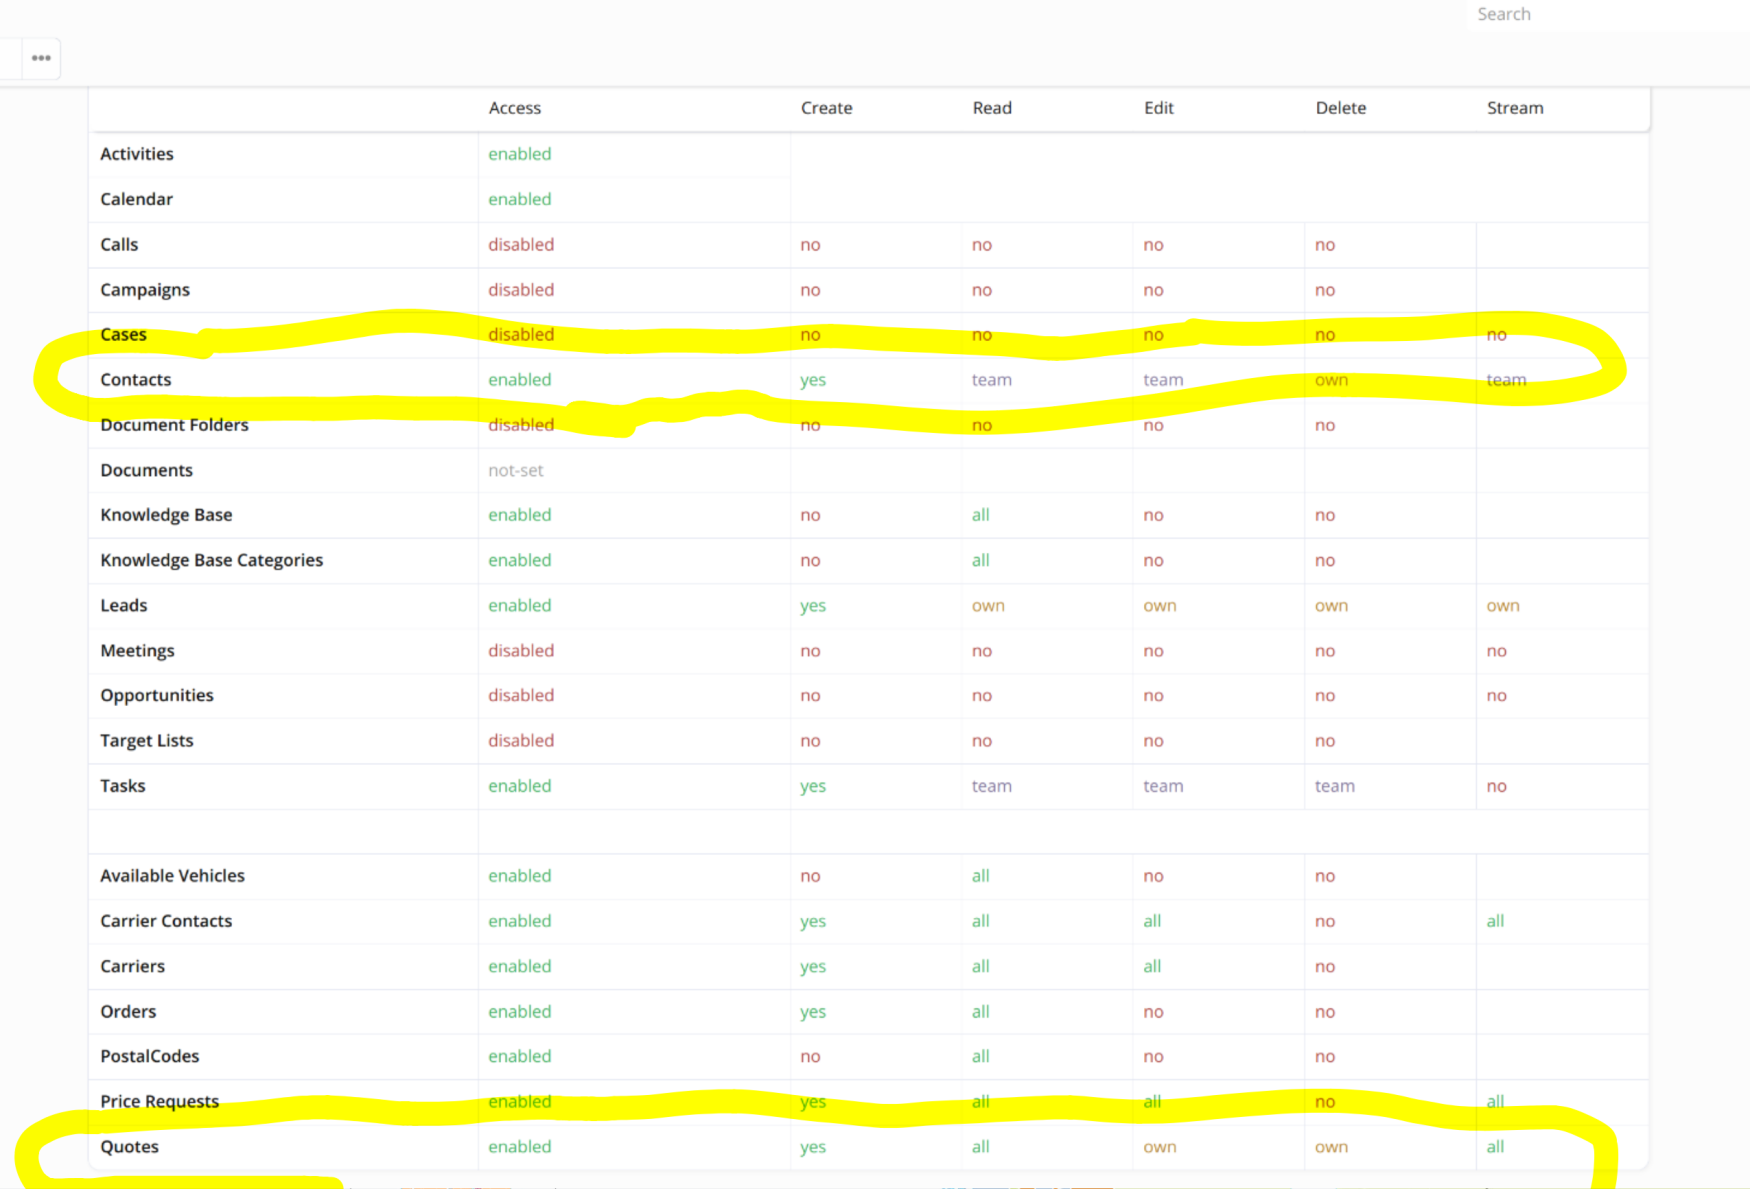Click PostalCodes row Read value all

click(980, 1057)
